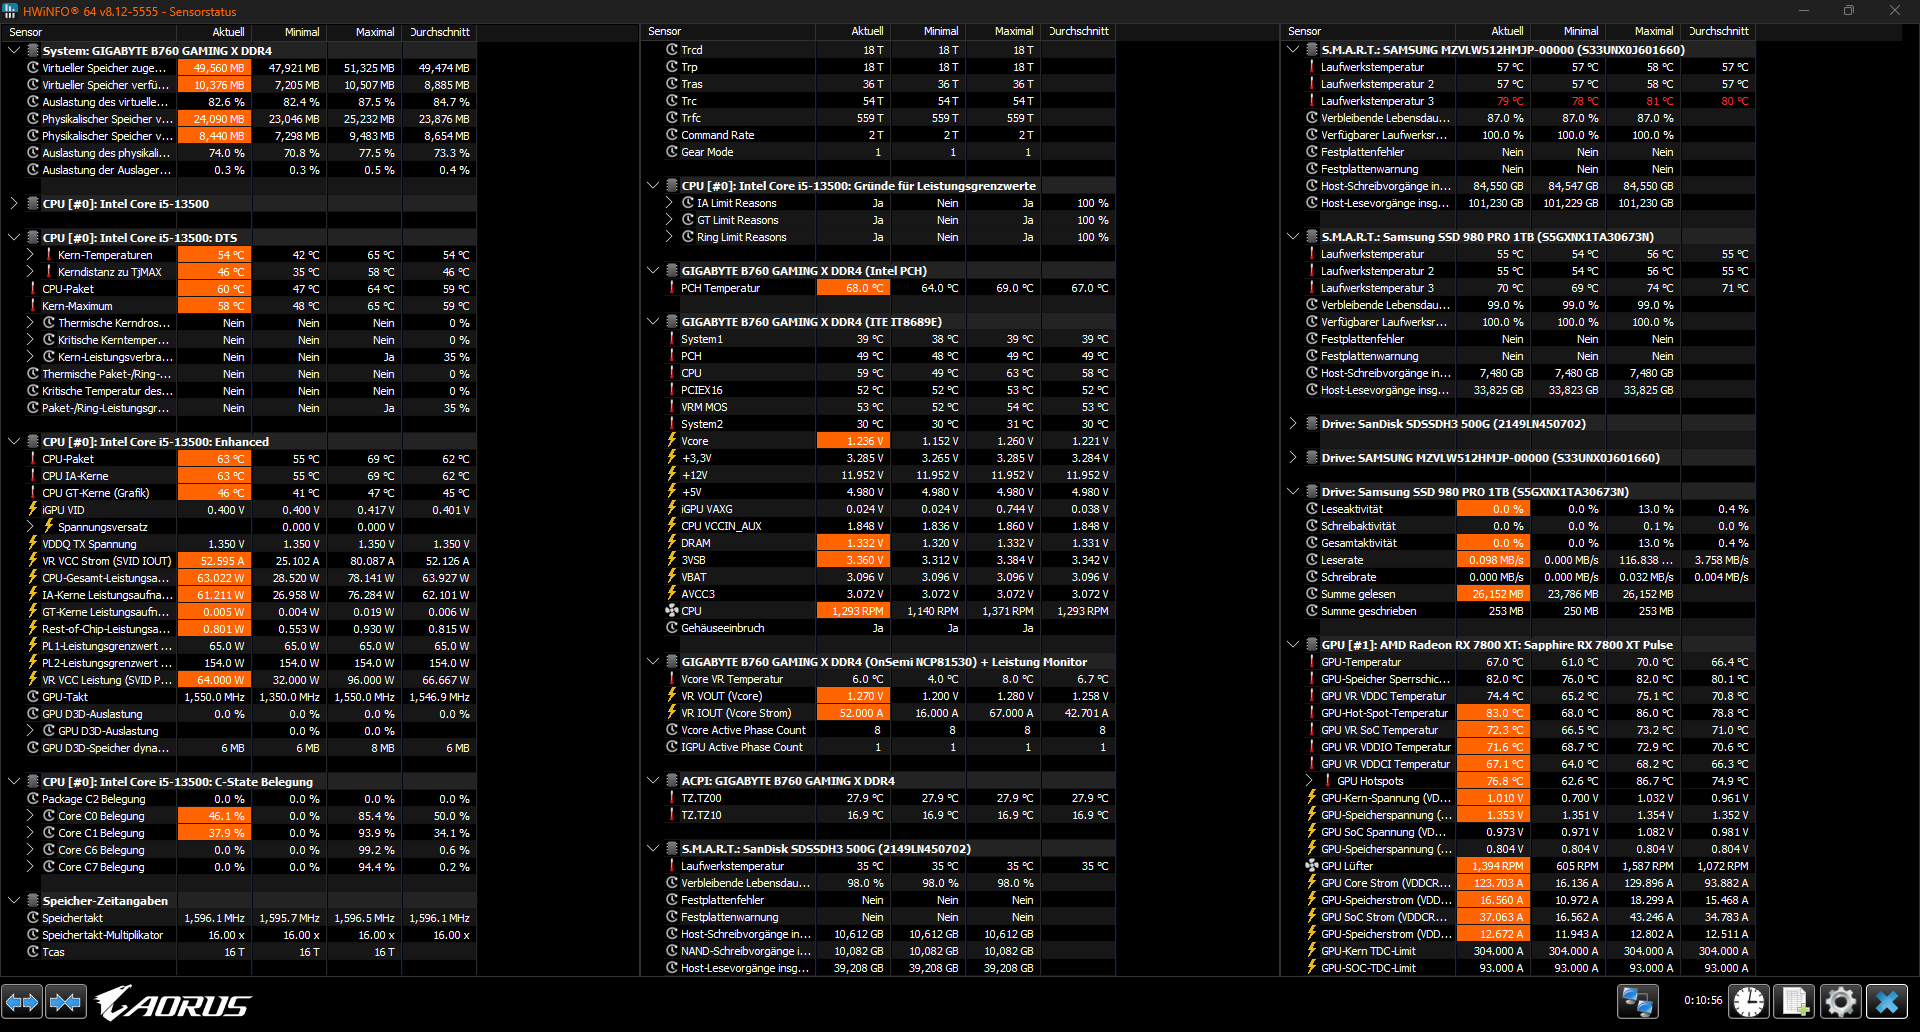Expand the IA Limit Reasons row
The width and height of the screenshot is (1920, 1032).
click(x=669, y=202)
